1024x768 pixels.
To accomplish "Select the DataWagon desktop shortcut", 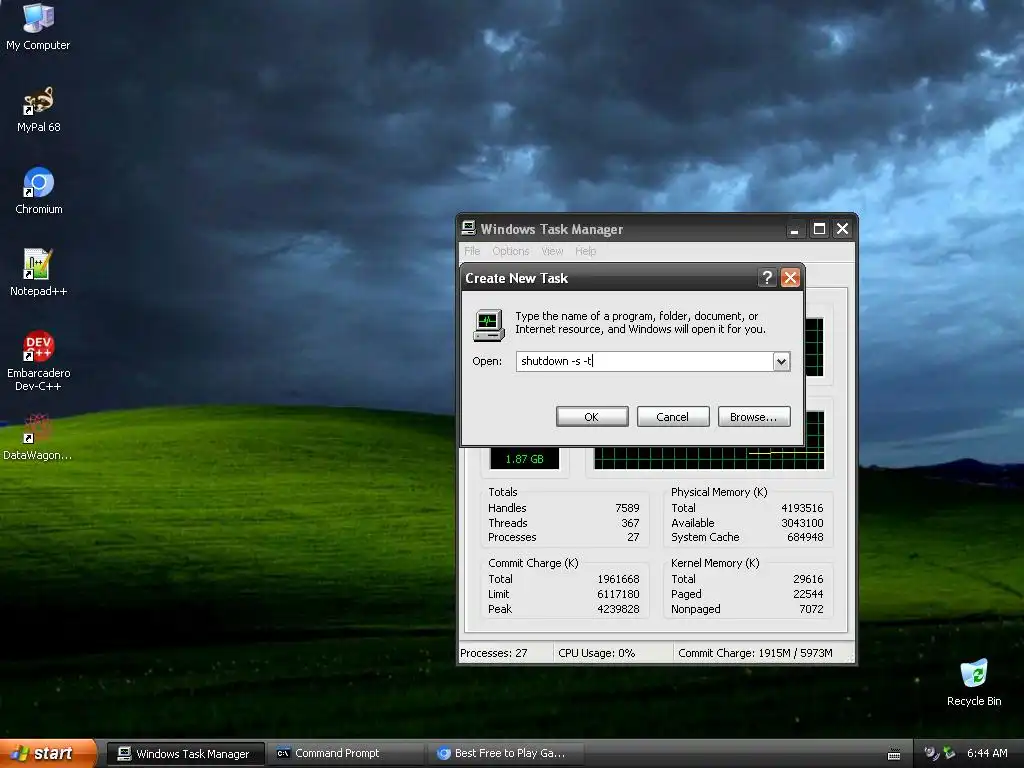I will (37, 437).
